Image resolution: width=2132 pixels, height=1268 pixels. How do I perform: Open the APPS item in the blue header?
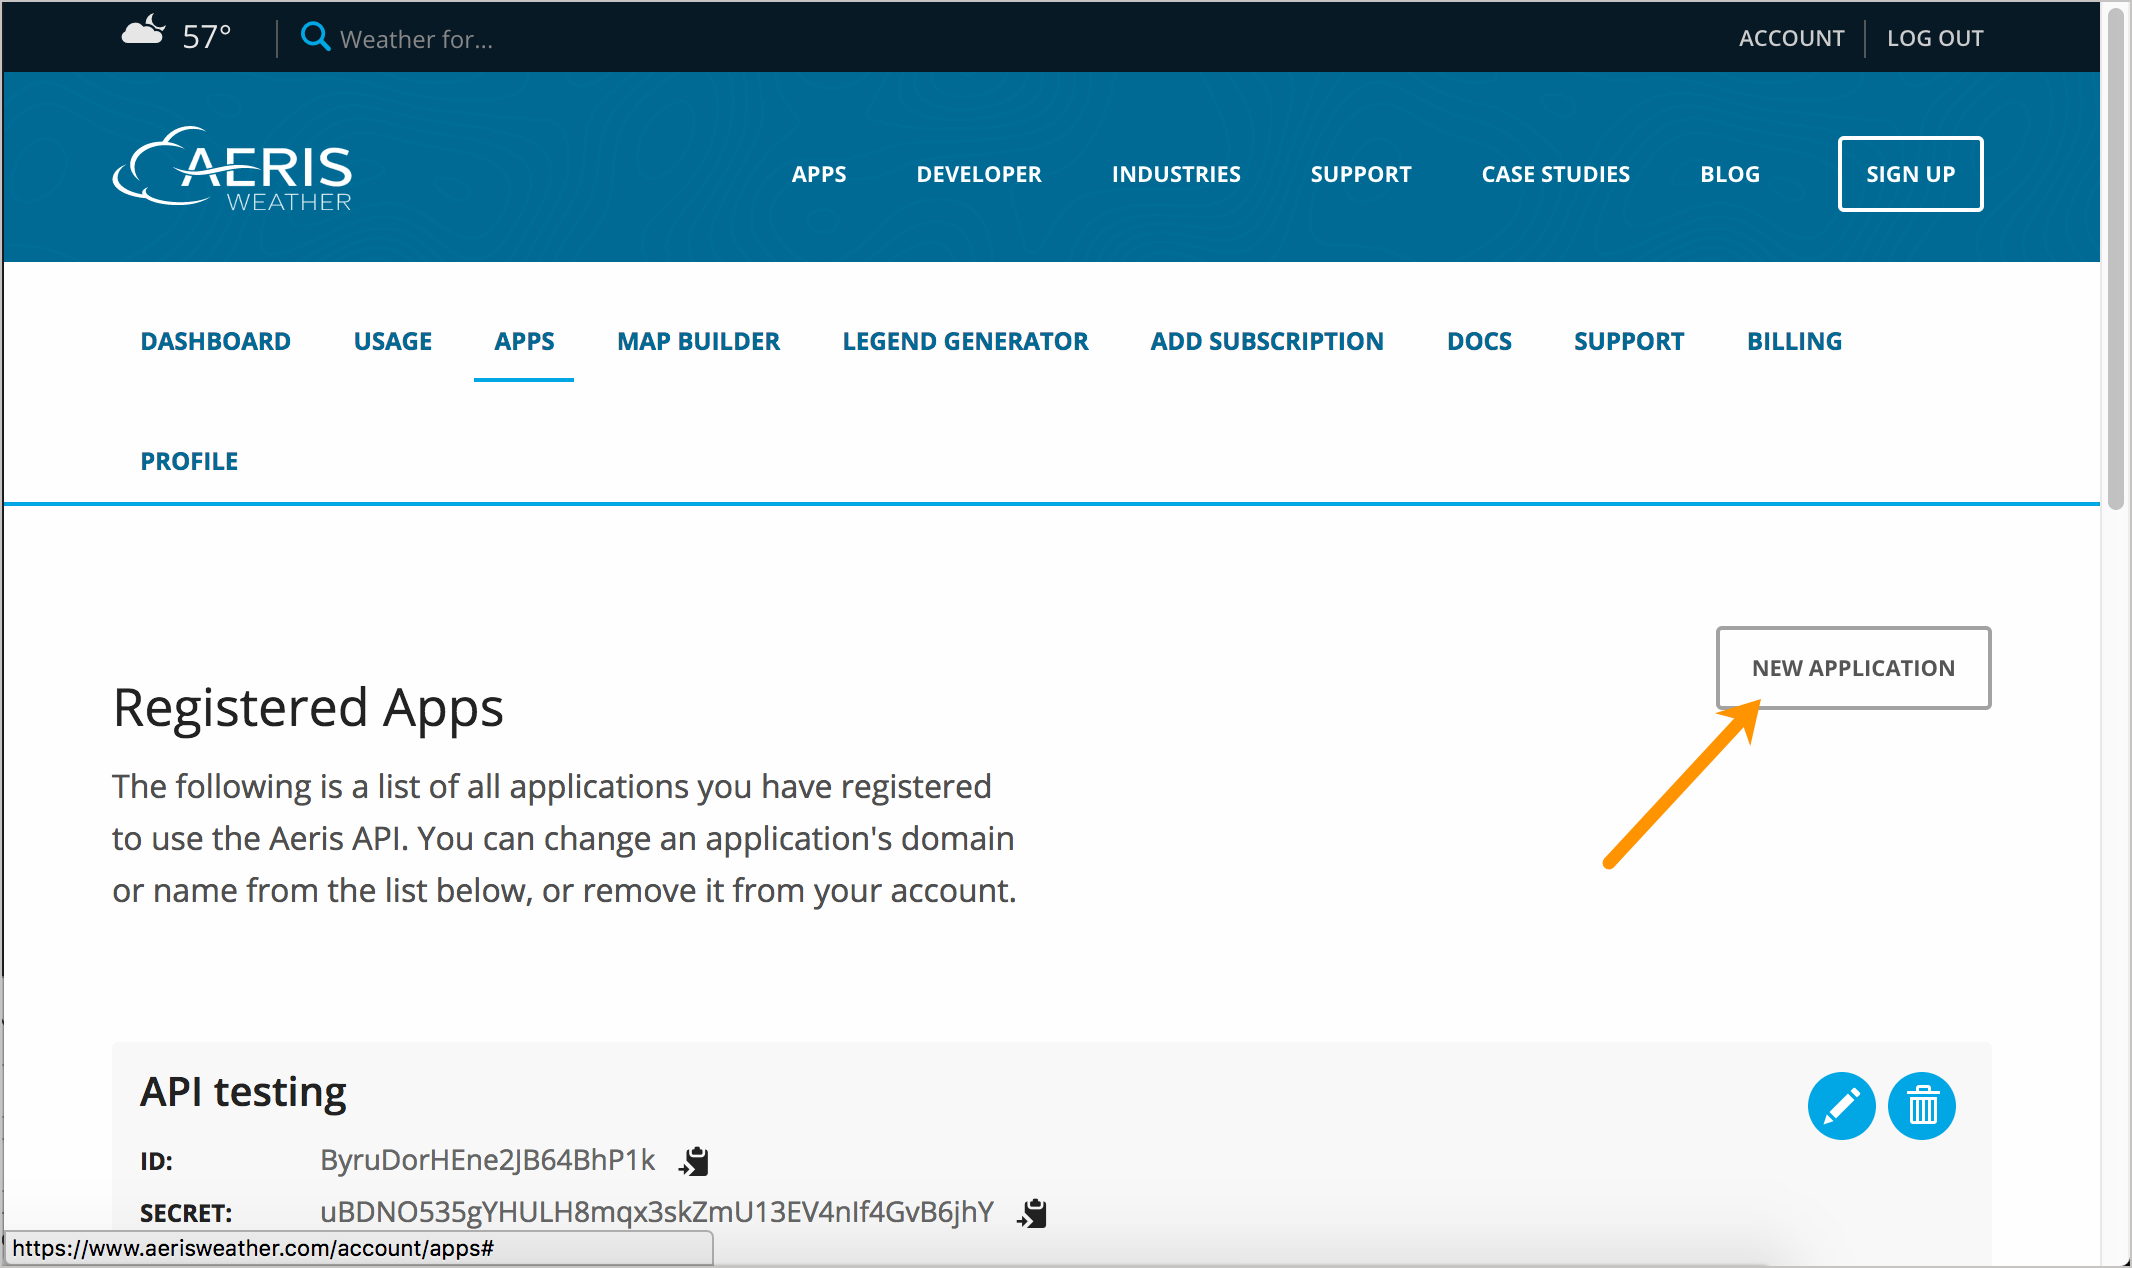point(819,174)
